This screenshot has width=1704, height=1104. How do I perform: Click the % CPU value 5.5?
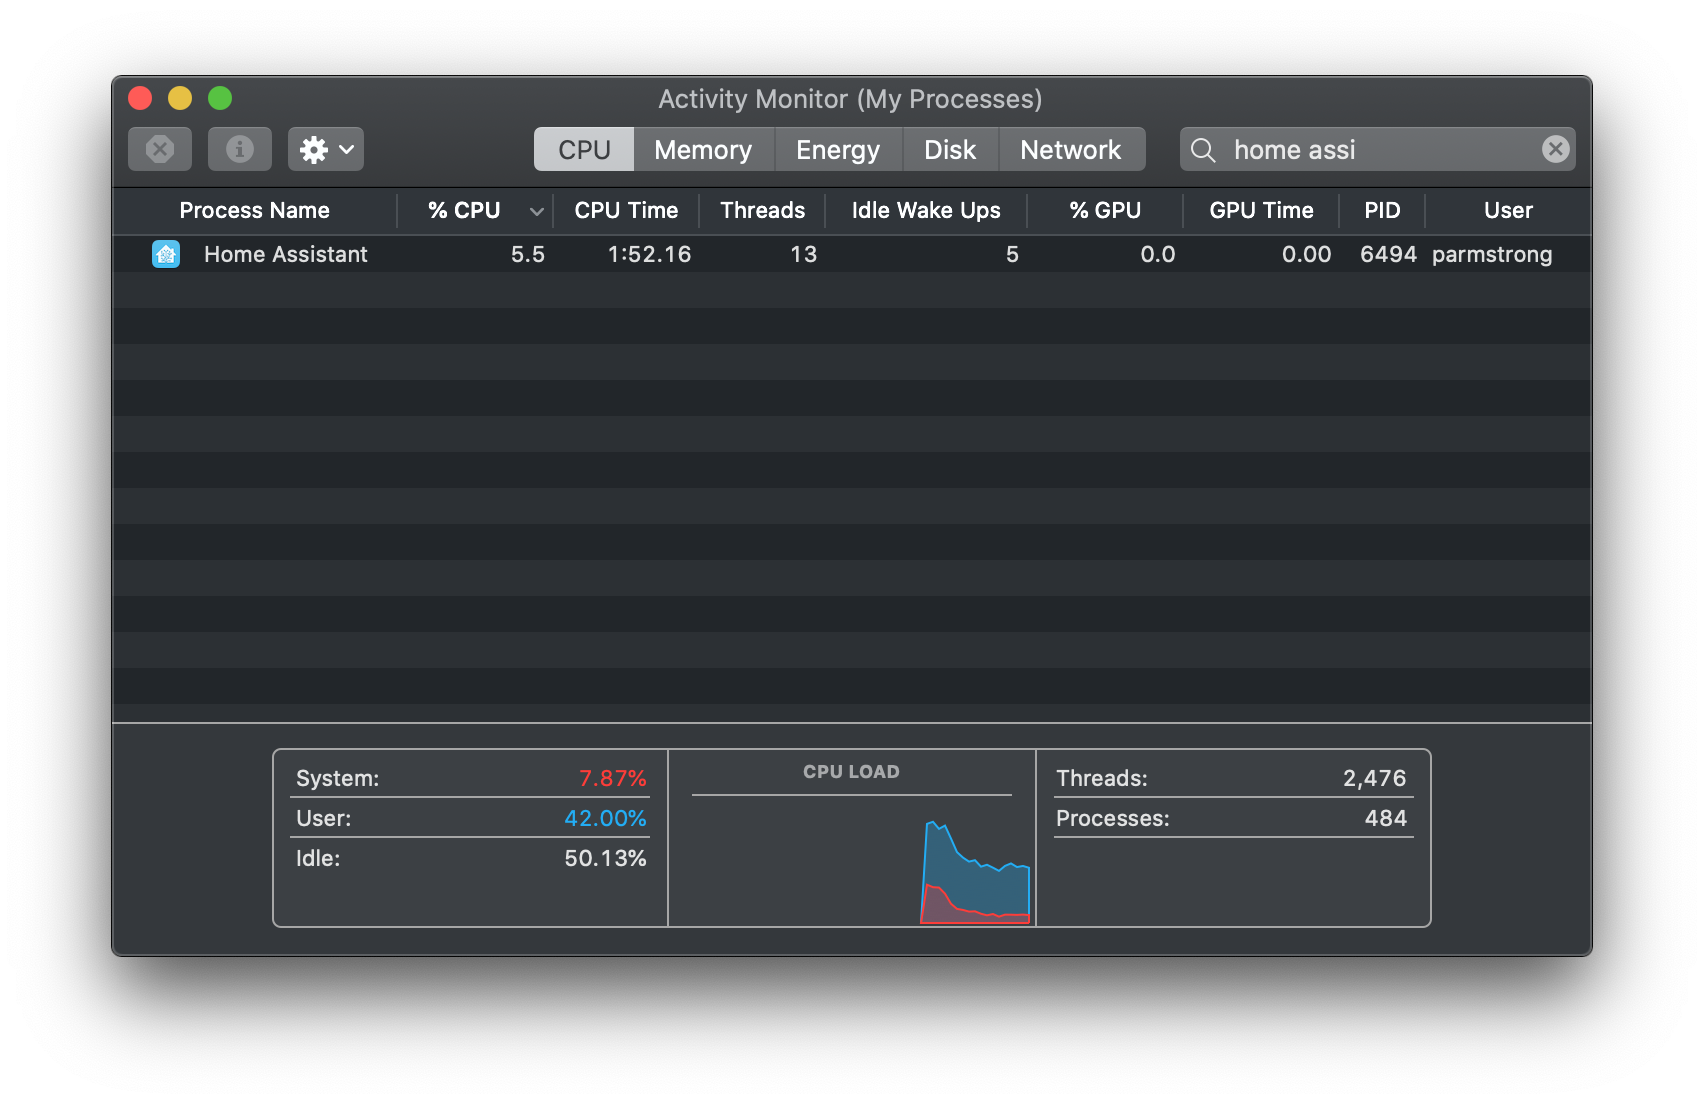(528, 254)
